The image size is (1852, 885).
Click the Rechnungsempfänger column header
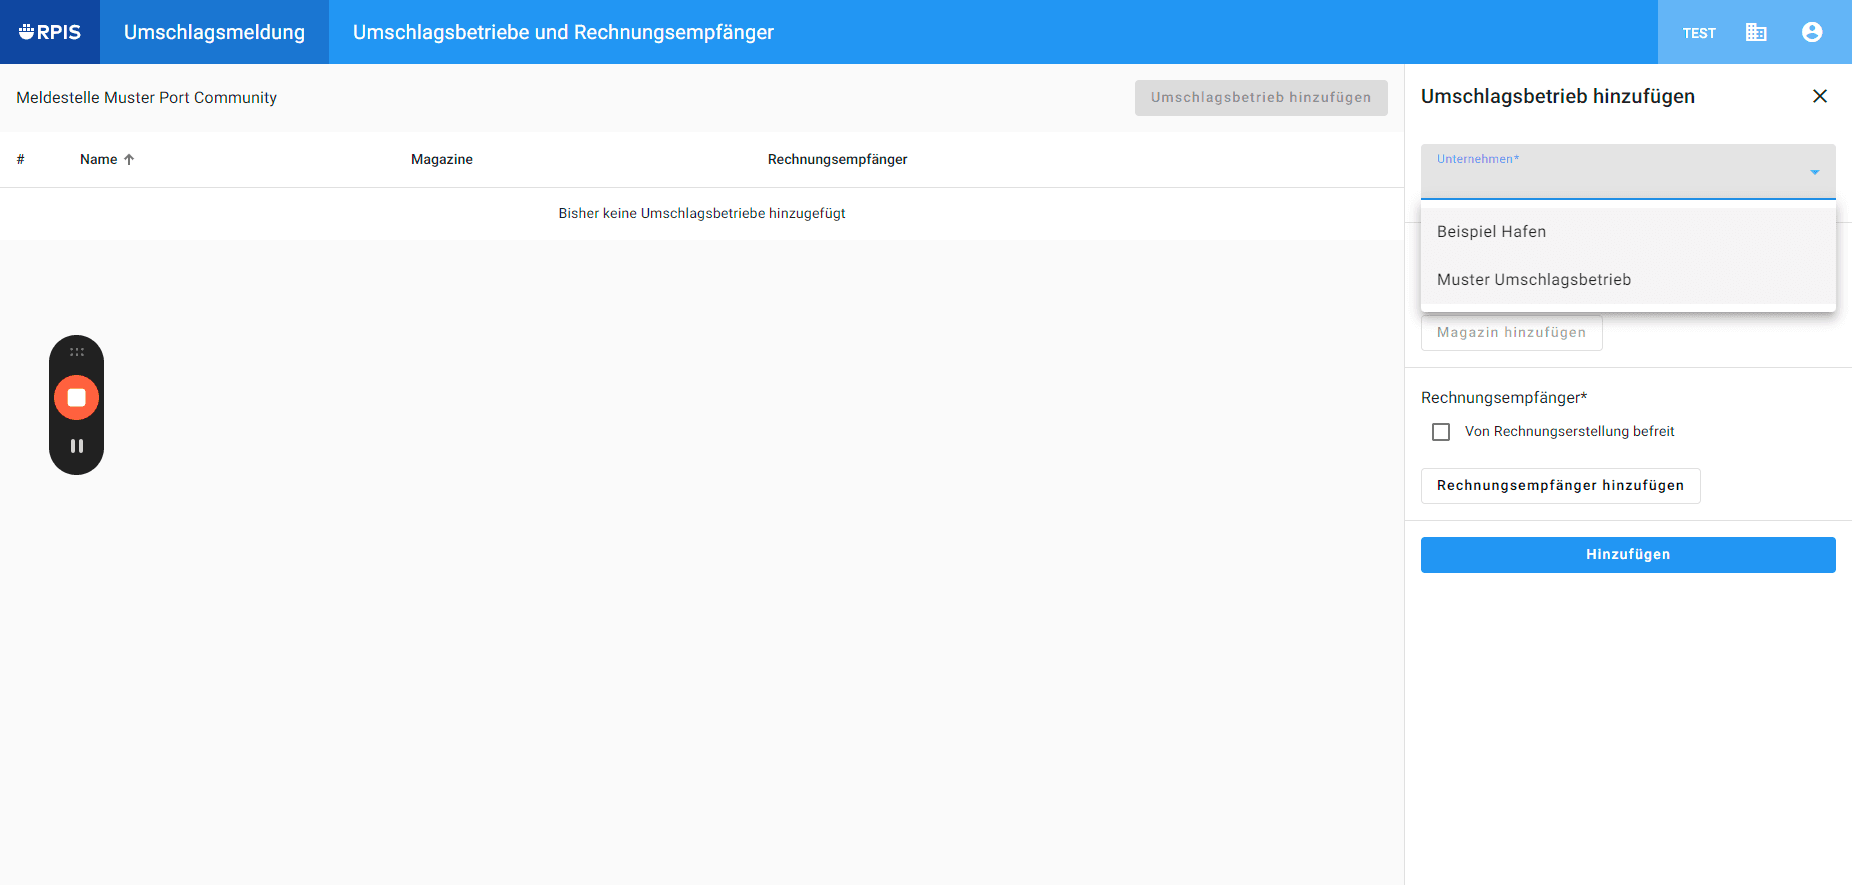point(838,159)
